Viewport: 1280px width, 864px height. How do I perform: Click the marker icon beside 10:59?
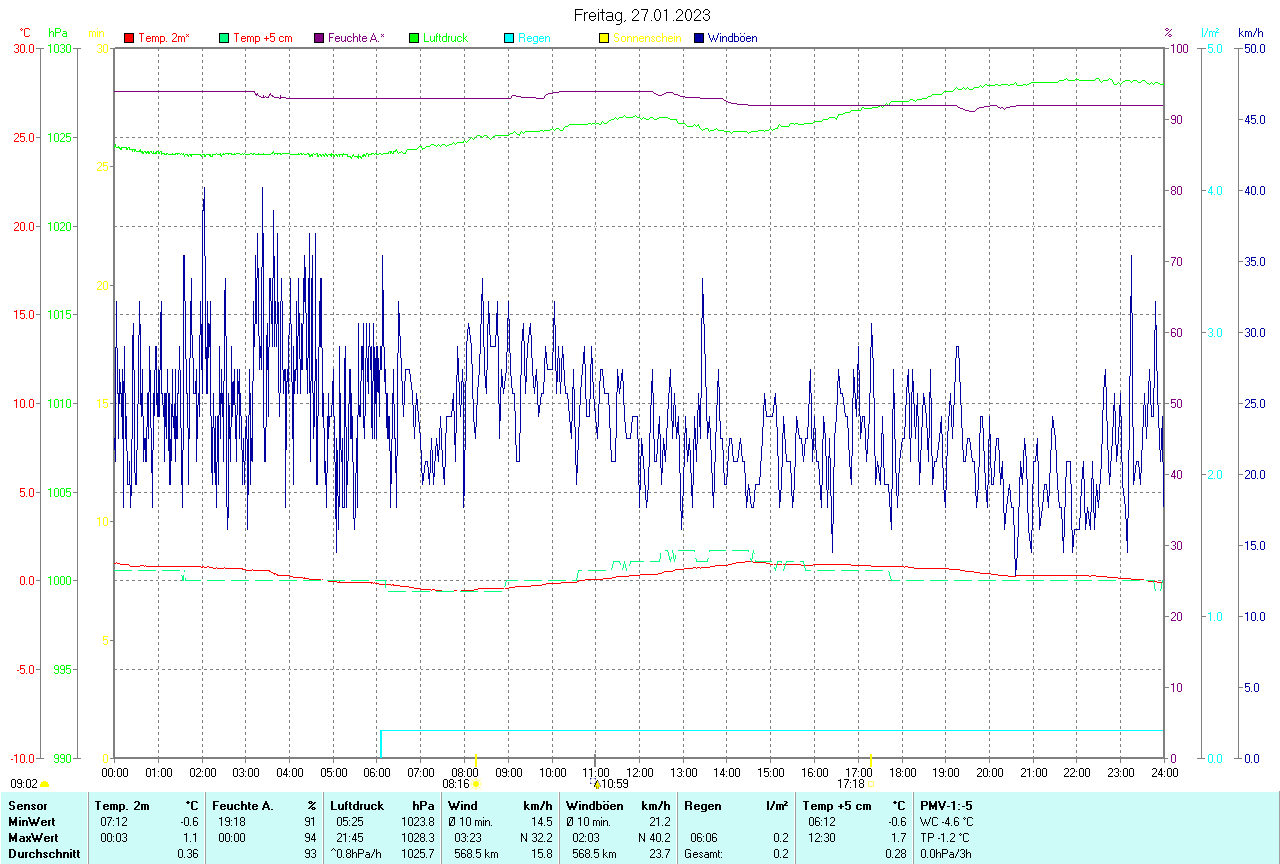click(596, 784)
